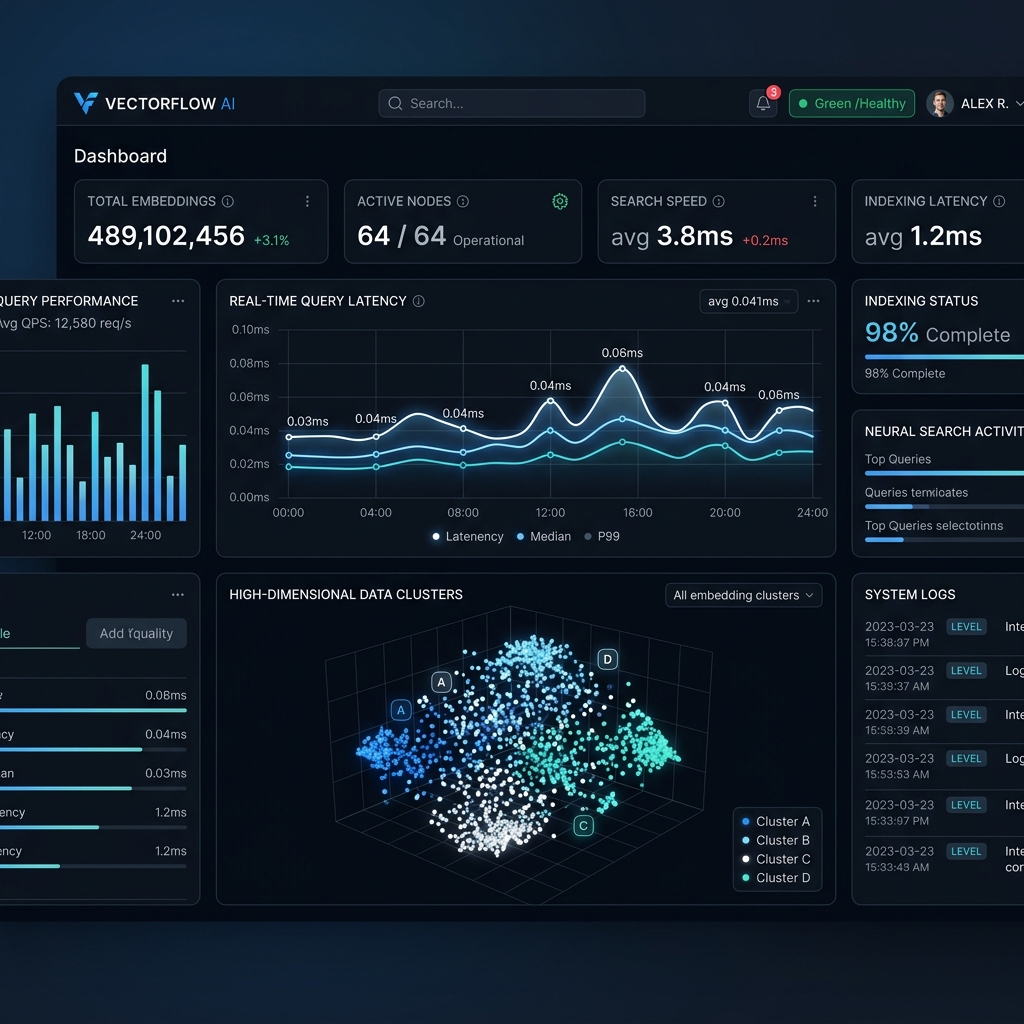Click the 489,102,456 total embeddings value
1024x1024 pixels.
pyautogui.click(x=166, y=236)
